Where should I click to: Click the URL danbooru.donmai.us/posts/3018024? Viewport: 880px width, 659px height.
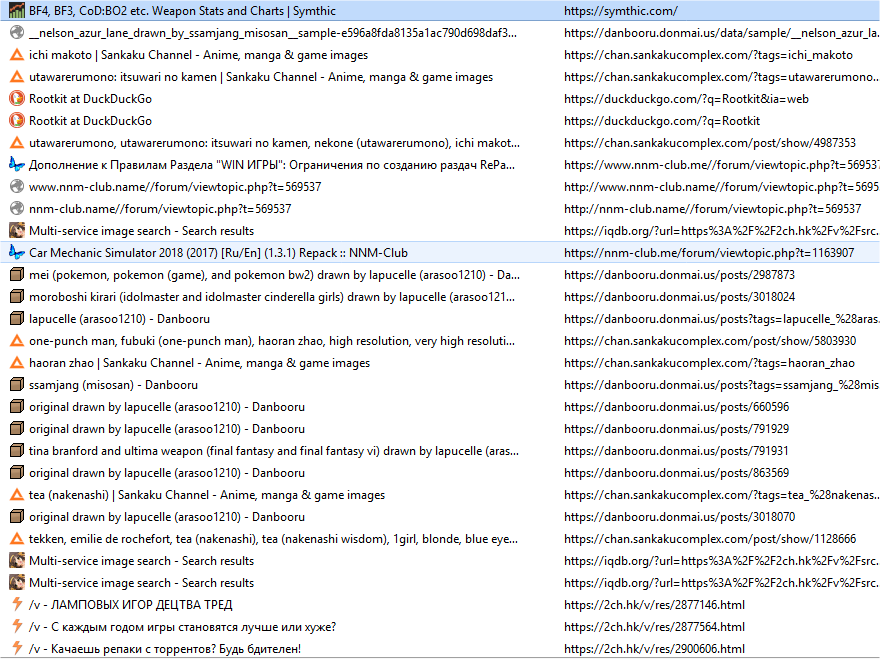(680, 296)
